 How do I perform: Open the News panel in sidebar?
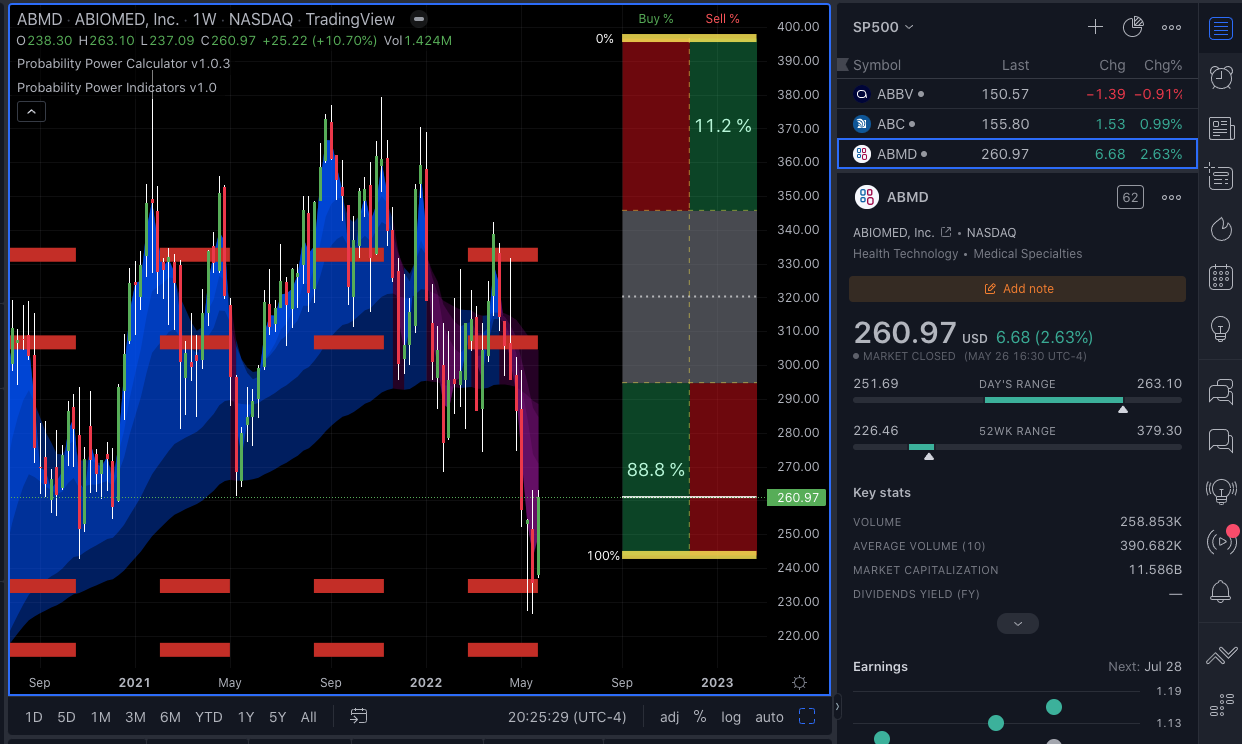pyautogui.click(x=1220, y=128)
